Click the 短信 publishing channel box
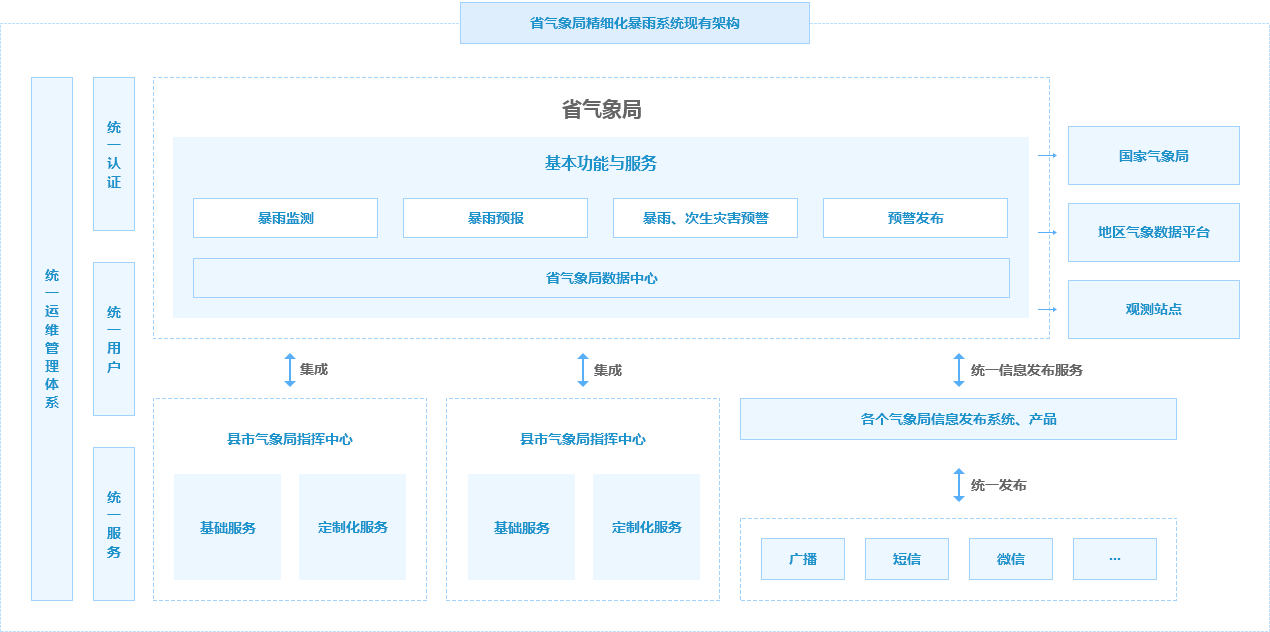1270x632 pixels. click(907, 559)
